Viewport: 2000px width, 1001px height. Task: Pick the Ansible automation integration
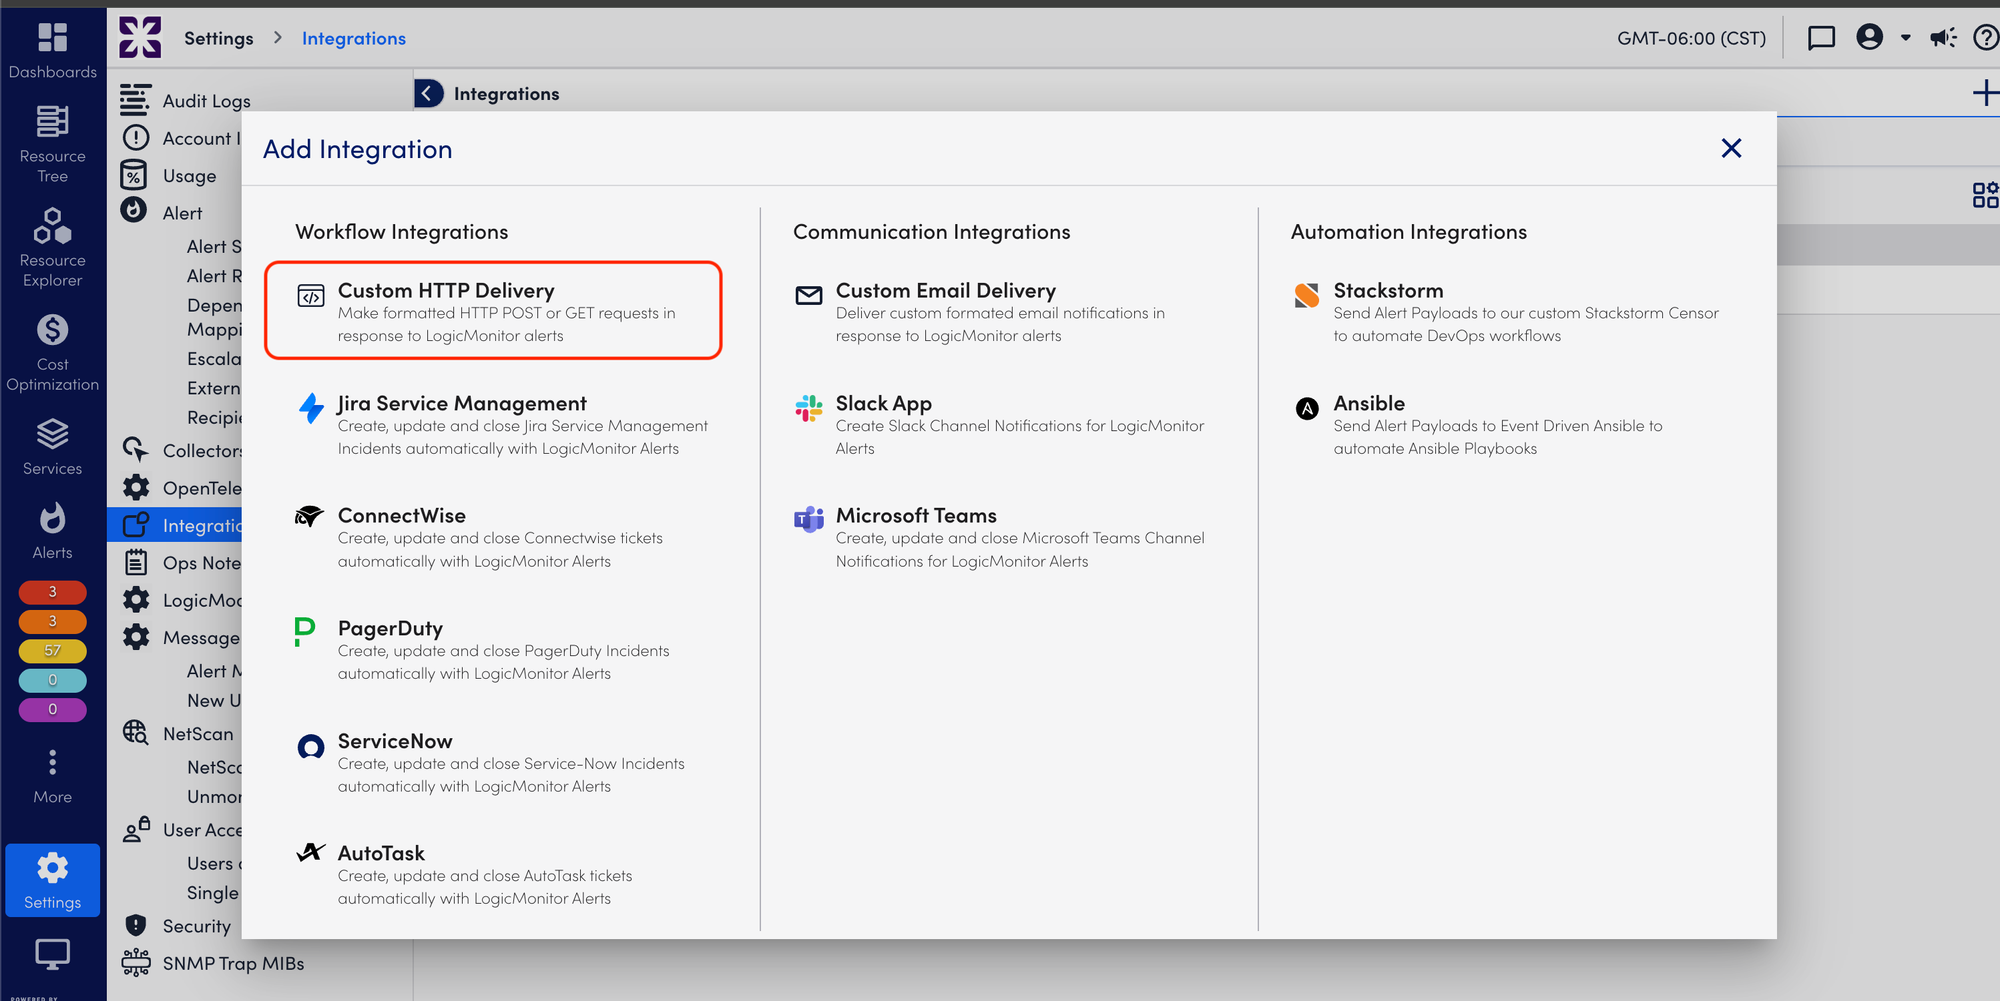1368,403
